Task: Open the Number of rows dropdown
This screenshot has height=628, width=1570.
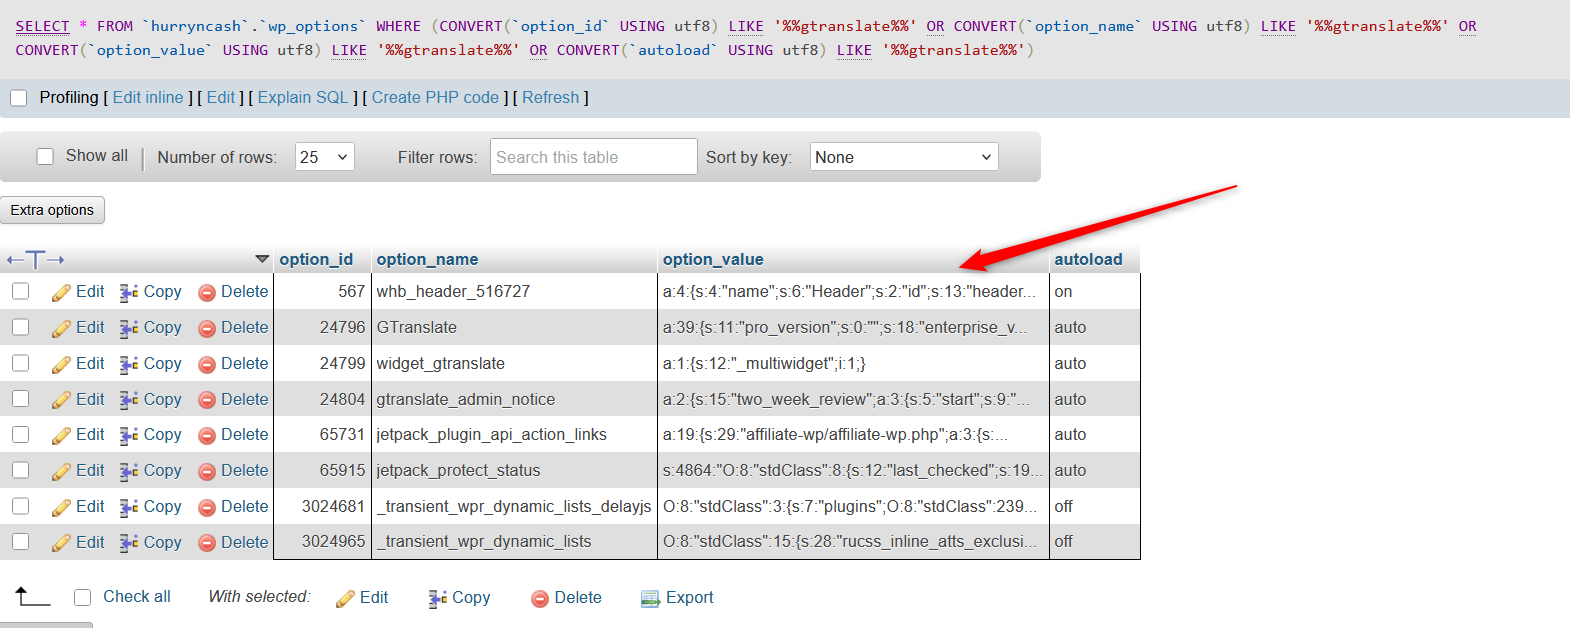Action: [324, 157]
